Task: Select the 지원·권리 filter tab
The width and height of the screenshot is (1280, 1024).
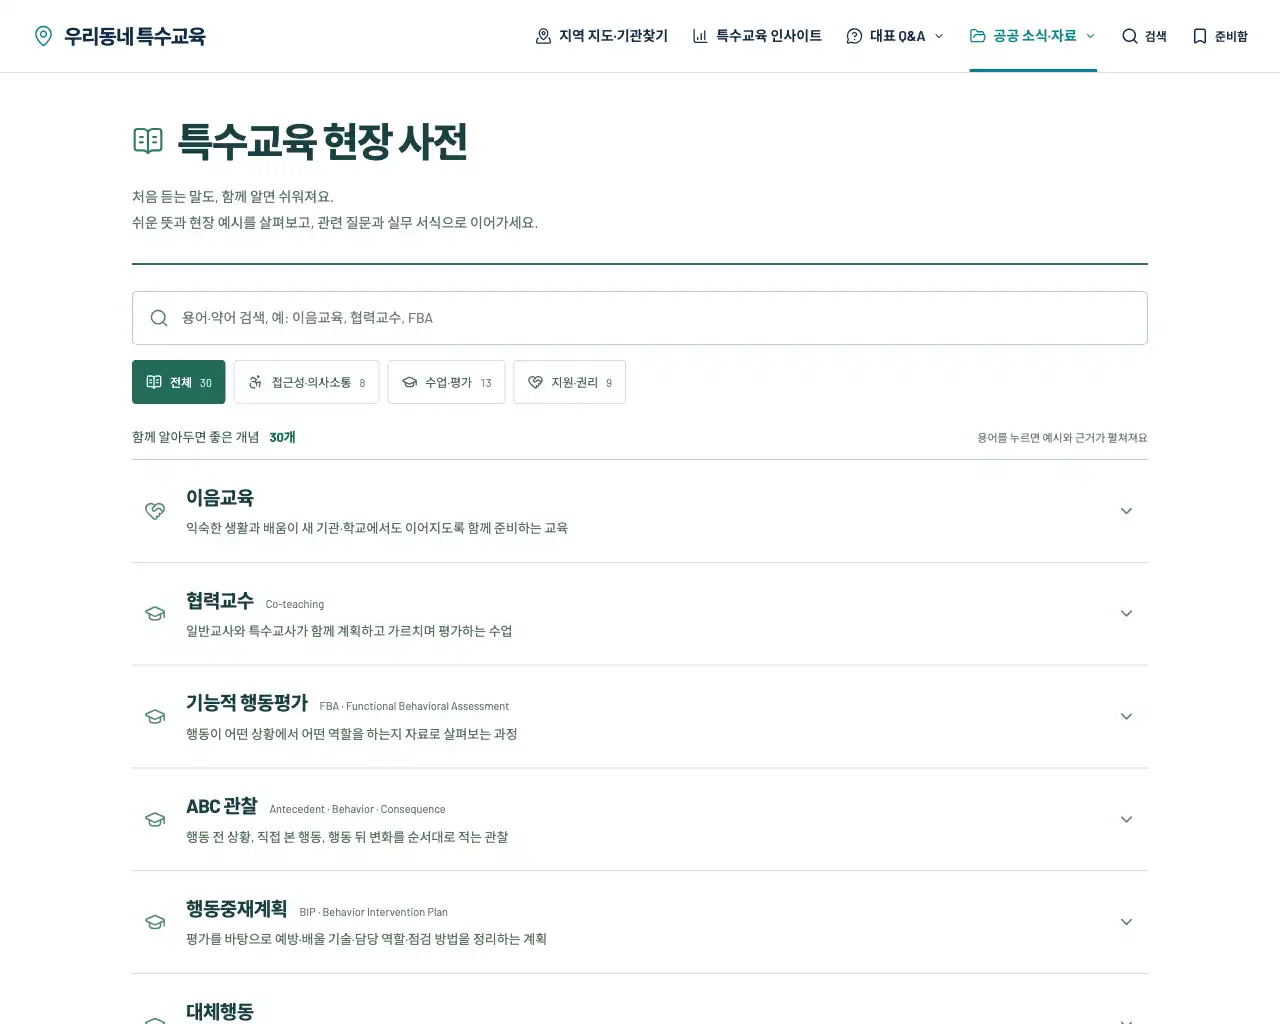Action: tap(570, 382)
